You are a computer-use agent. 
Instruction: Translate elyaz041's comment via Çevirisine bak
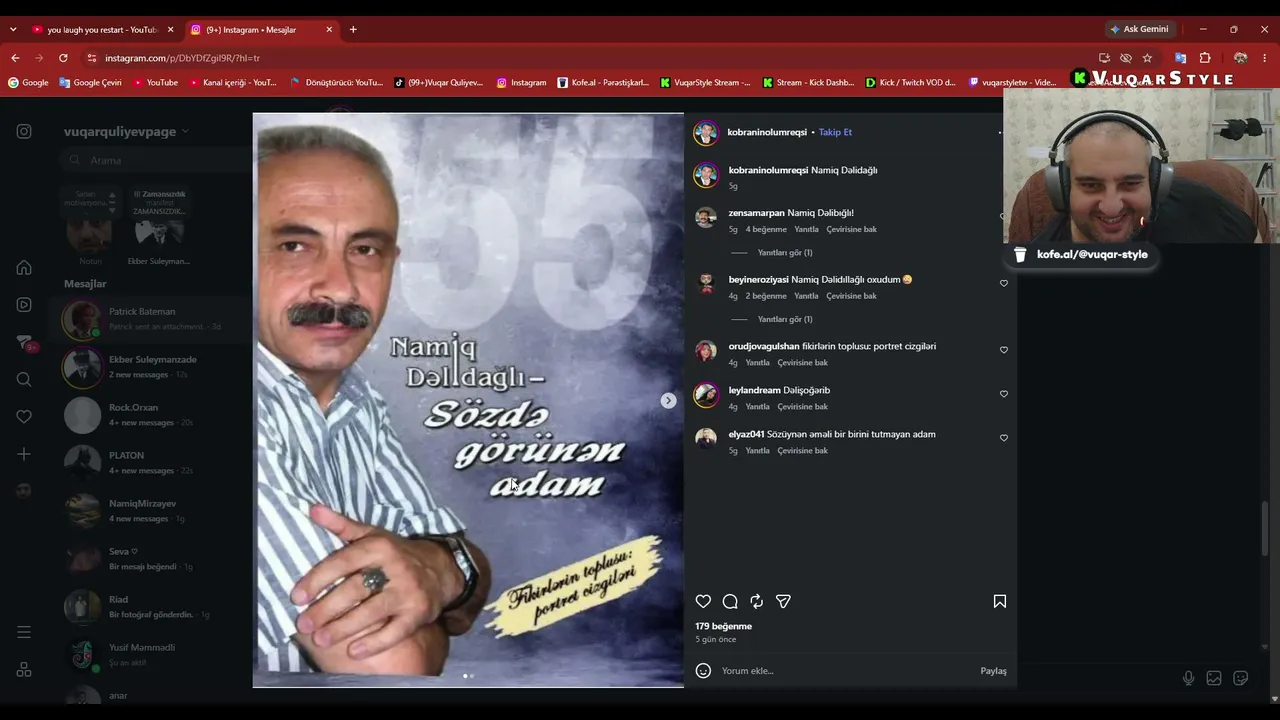[802, 451]
